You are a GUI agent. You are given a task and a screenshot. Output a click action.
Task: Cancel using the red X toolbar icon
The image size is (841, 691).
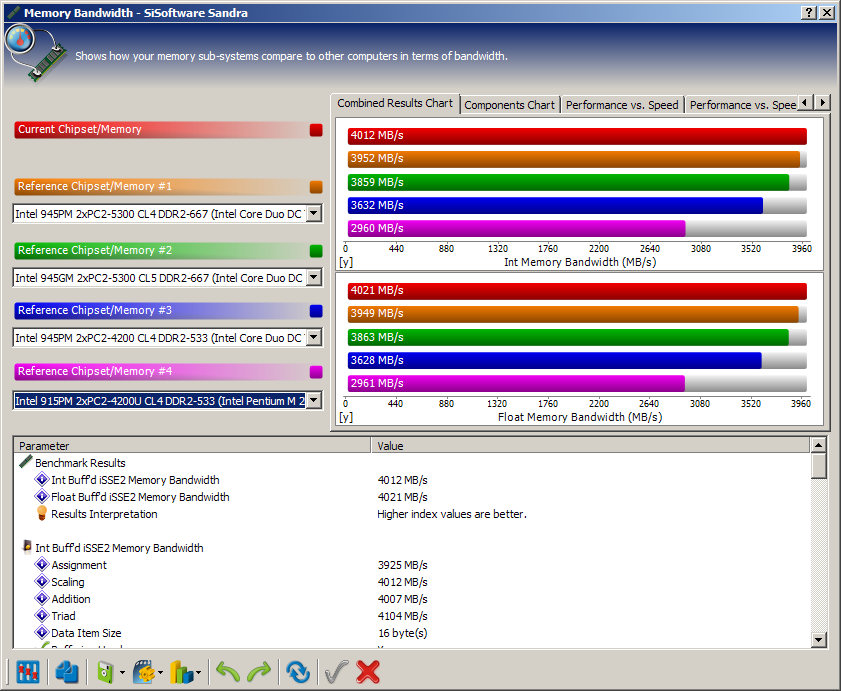[368, 672]
